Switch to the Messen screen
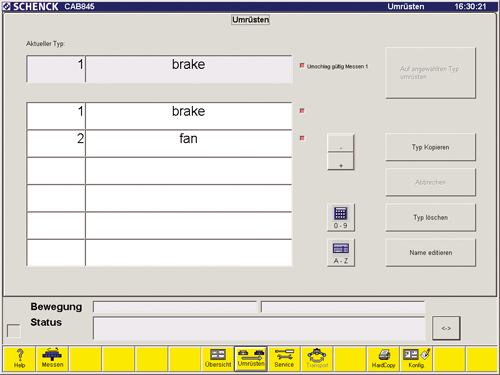The image size is (500, 375). click(x=52, y=359)
